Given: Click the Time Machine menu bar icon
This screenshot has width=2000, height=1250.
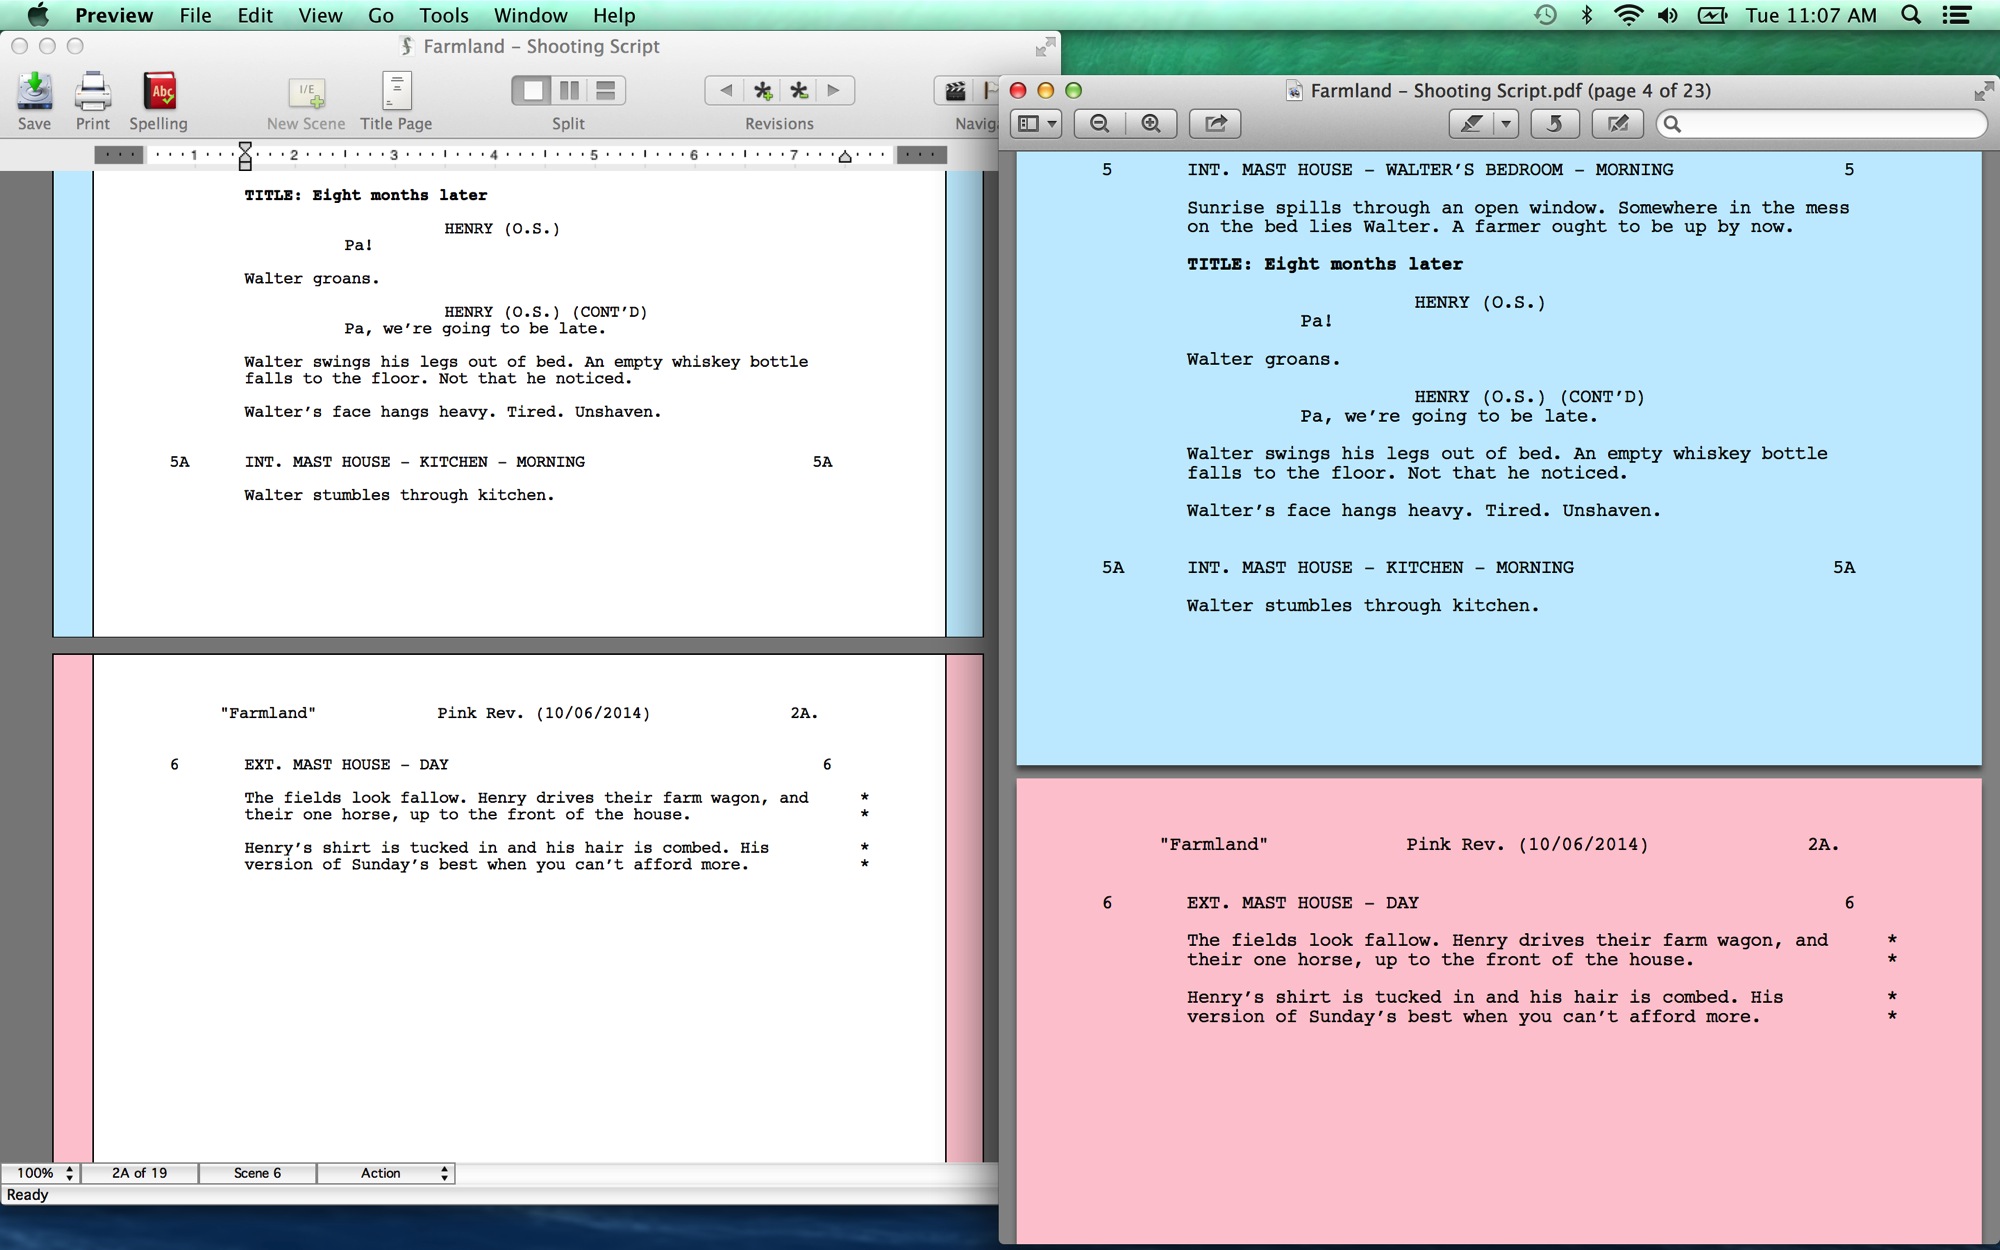Looking at the screenshot, I should 1545,15.
